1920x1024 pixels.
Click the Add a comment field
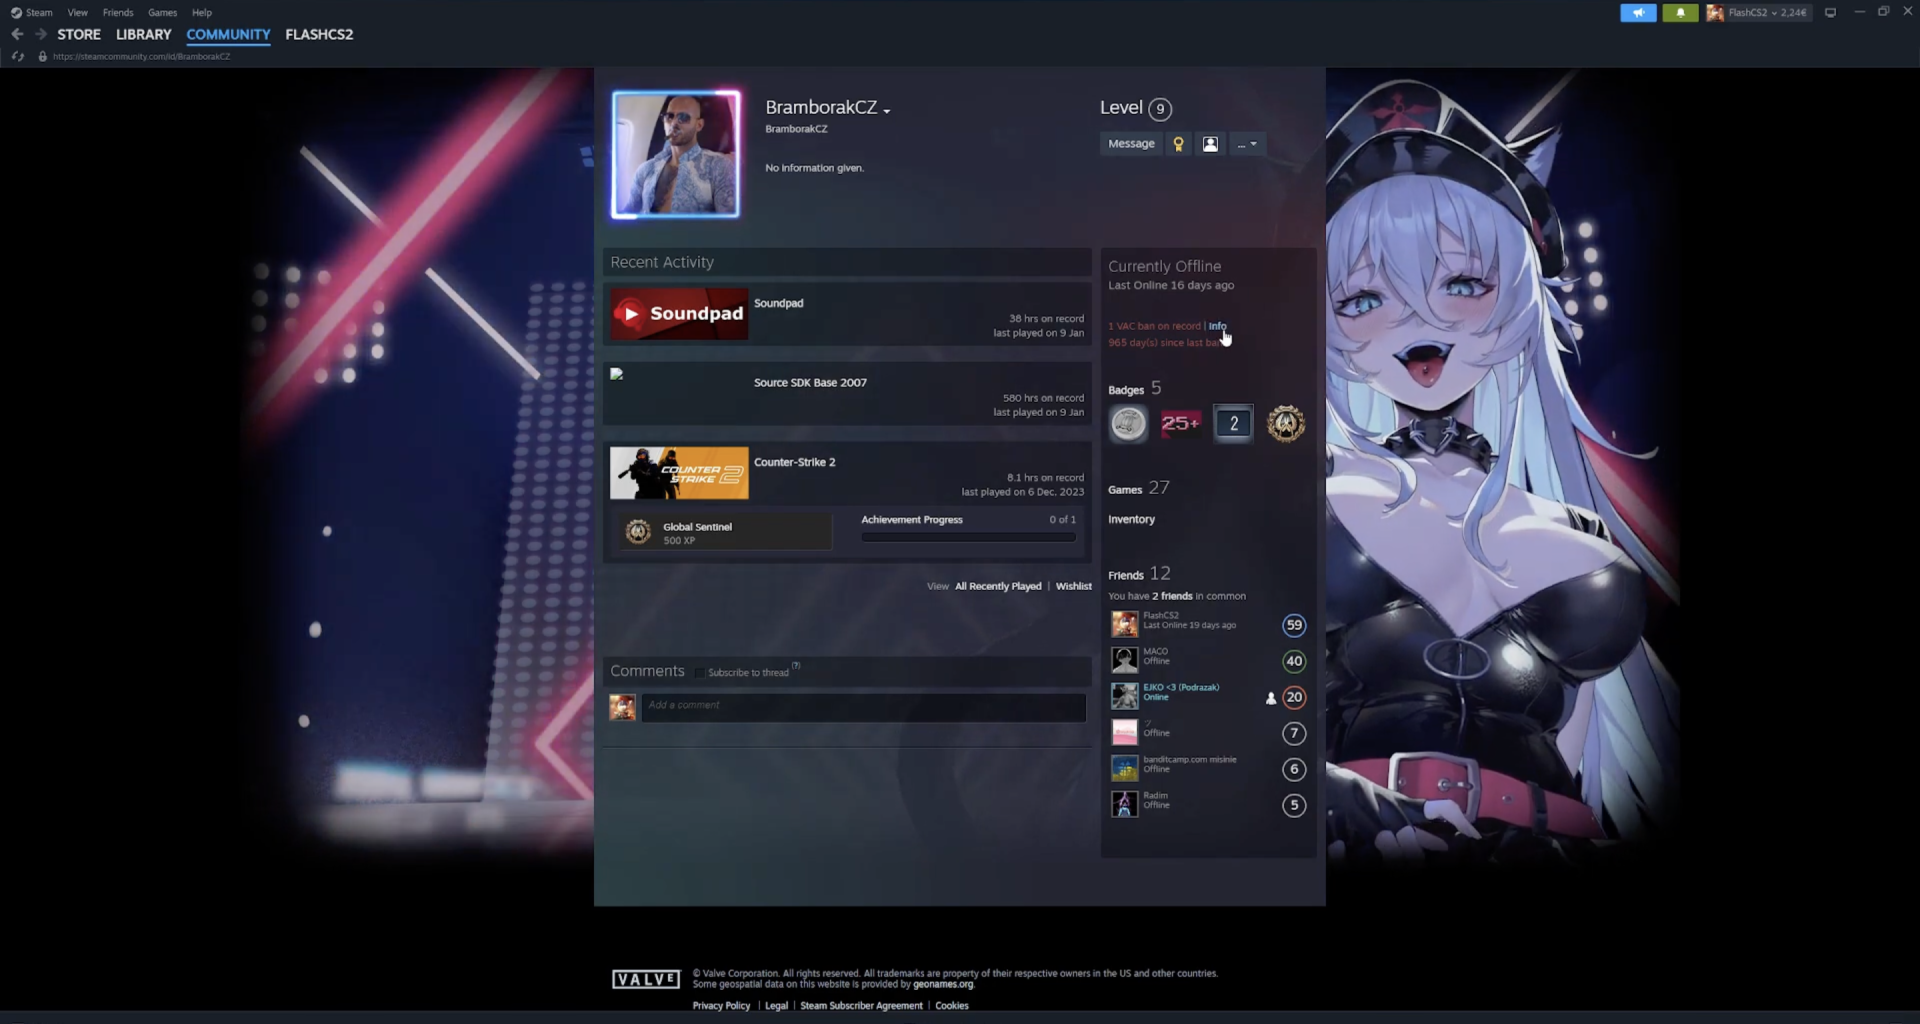(x=864, y=707)
